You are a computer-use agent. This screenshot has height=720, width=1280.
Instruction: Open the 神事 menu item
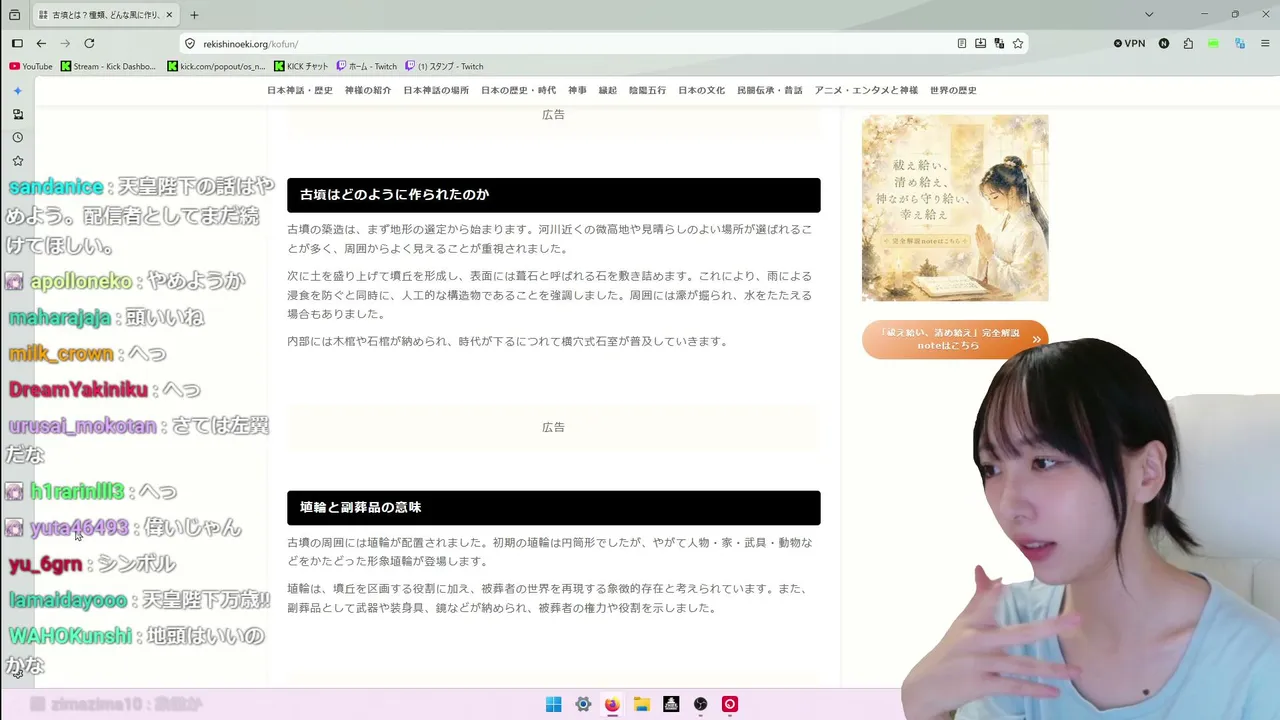[577, 90]
